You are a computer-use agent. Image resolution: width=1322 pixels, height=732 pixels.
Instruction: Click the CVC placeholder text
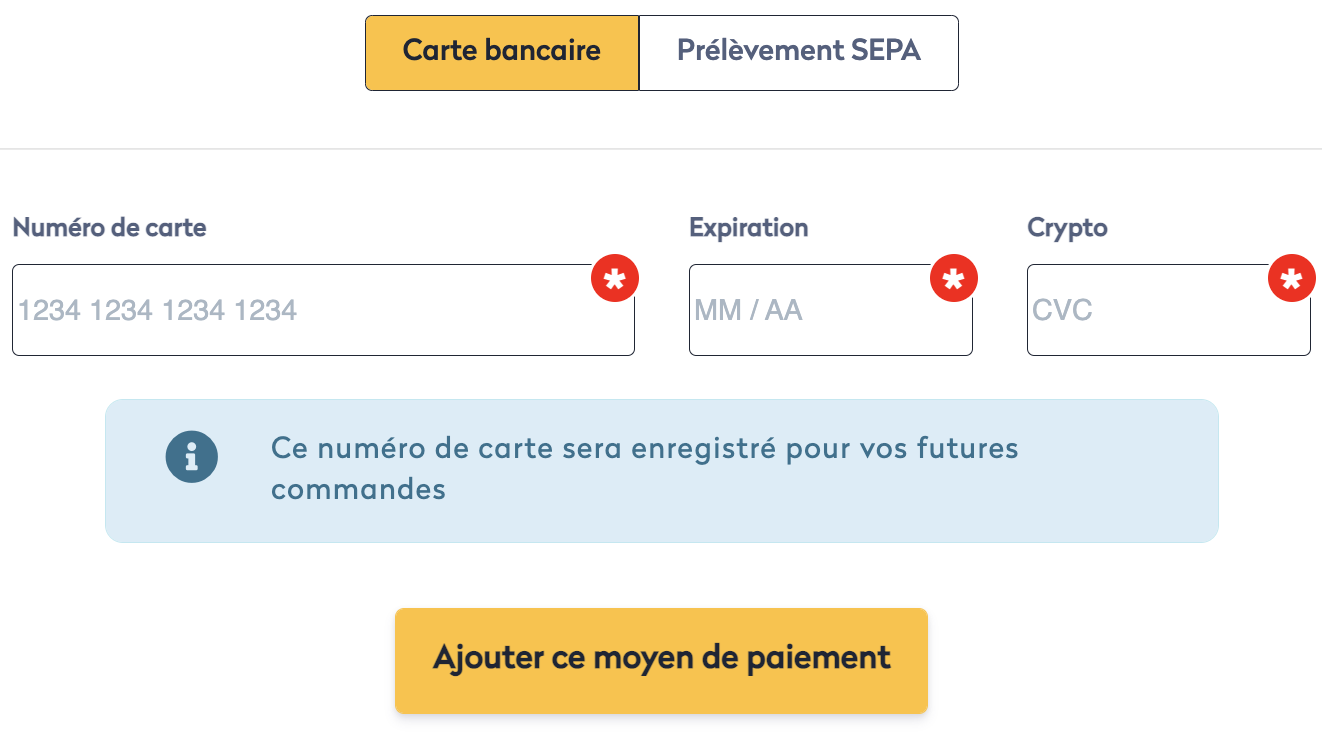click(x=1062, y=311)
